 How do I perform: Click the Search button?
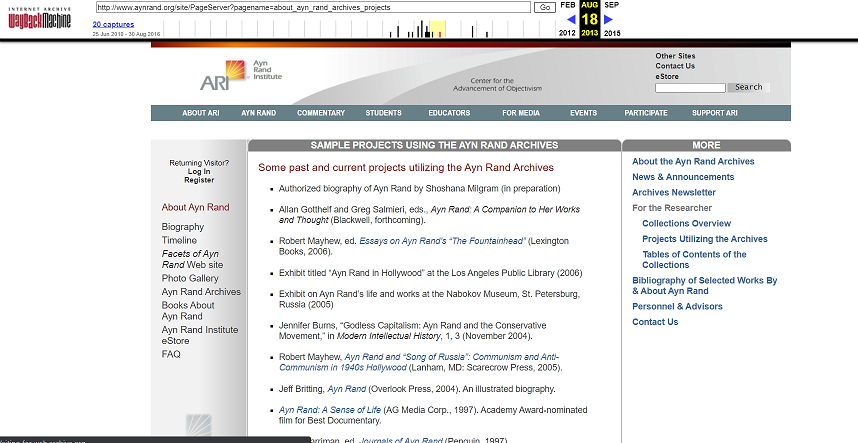(x=748, y=87)
